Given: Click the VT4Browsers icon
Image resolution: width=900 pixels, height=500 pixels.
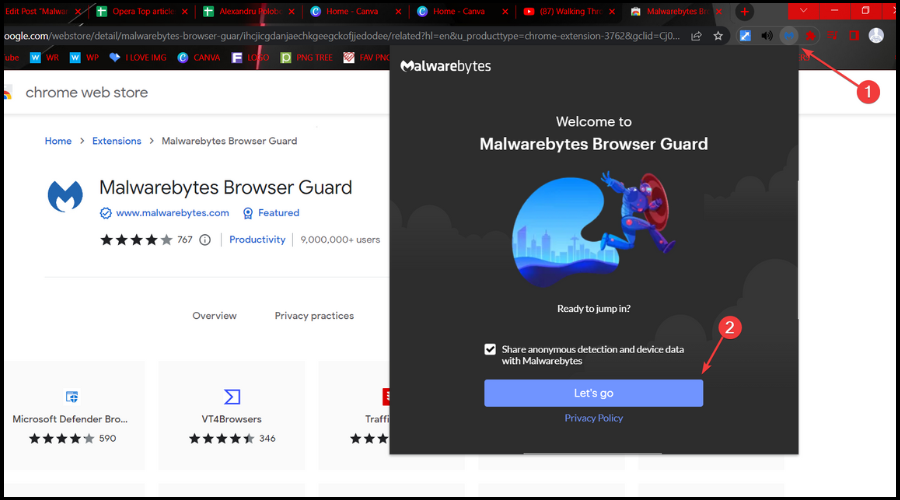Looking at the screenshot, I should (x=232, y=397).
